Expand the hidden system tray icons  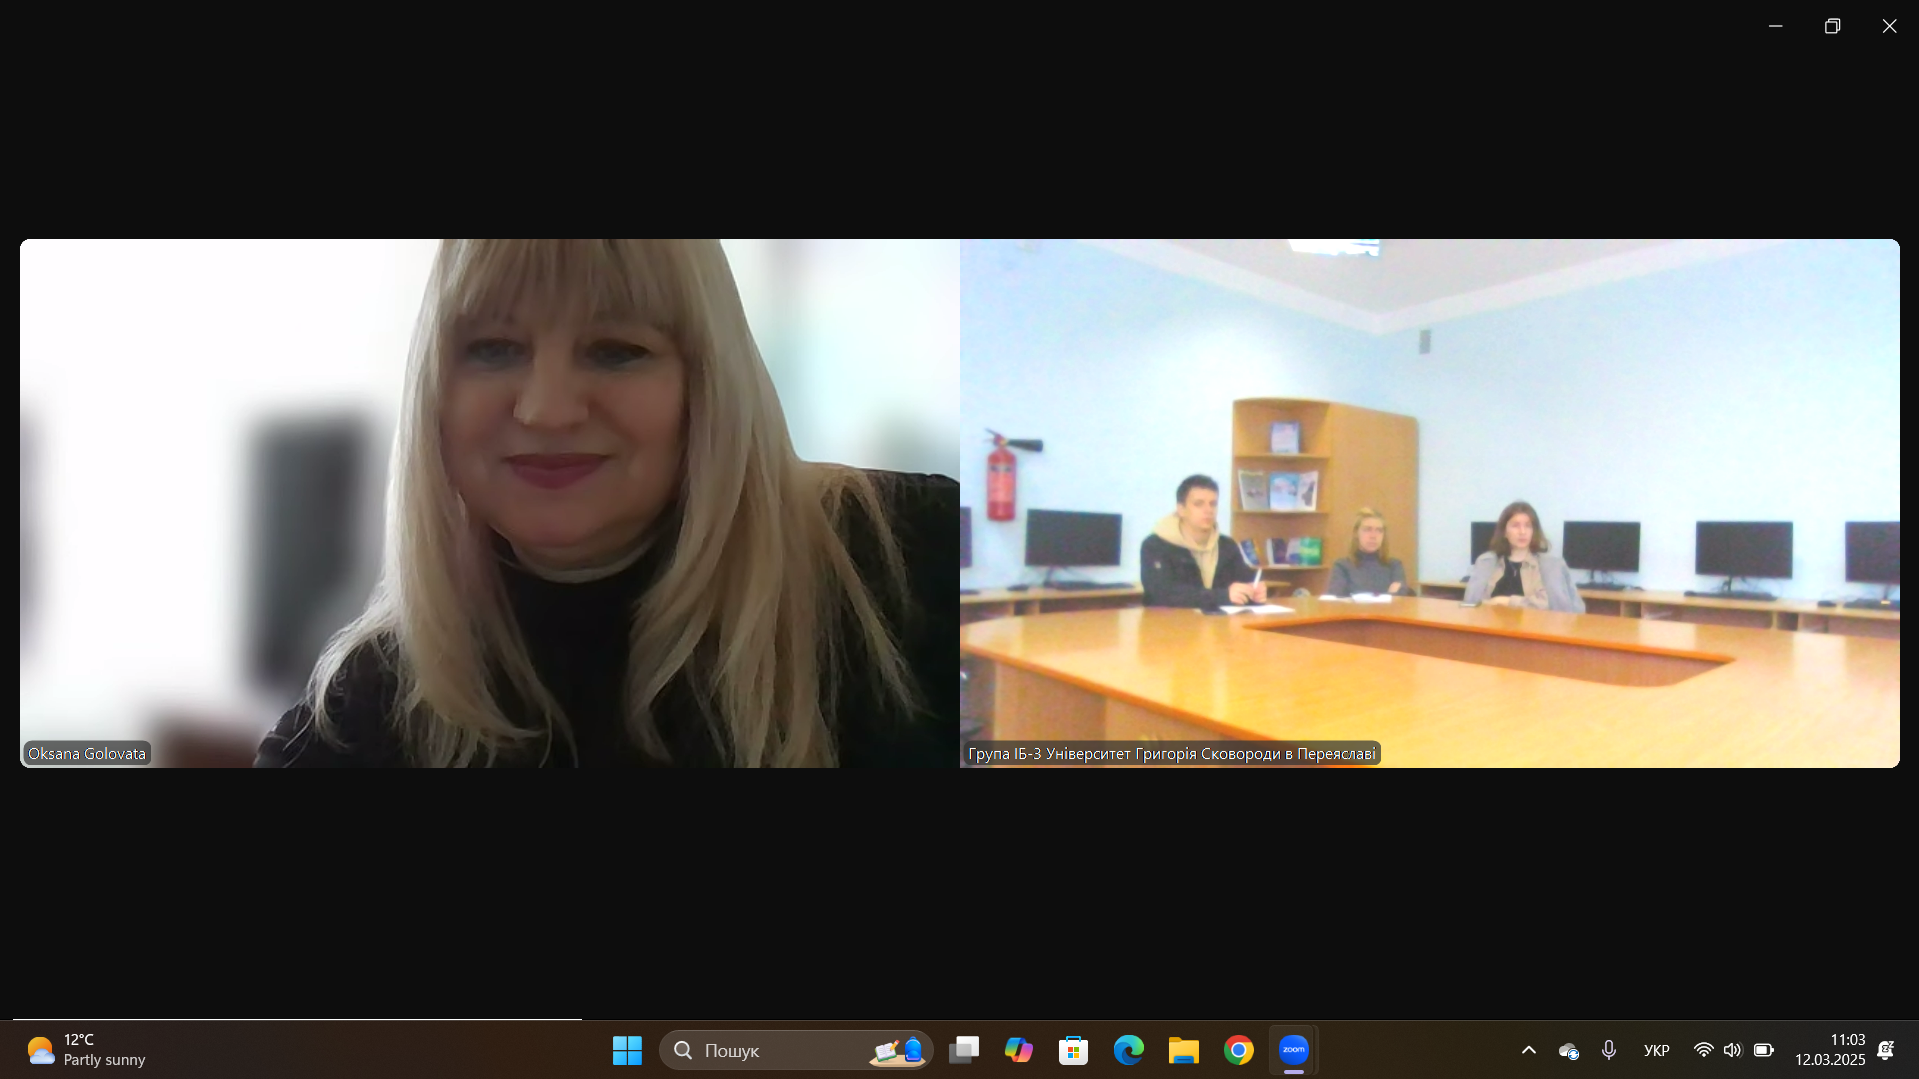(x=1528, y=1050)
